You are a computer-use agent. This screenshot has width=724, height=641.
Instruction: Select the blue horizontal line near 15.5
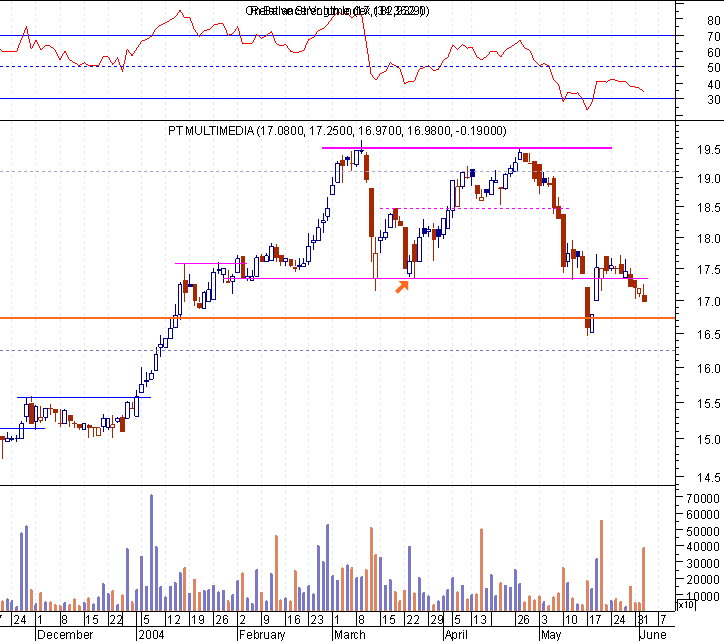coord(84,397)
